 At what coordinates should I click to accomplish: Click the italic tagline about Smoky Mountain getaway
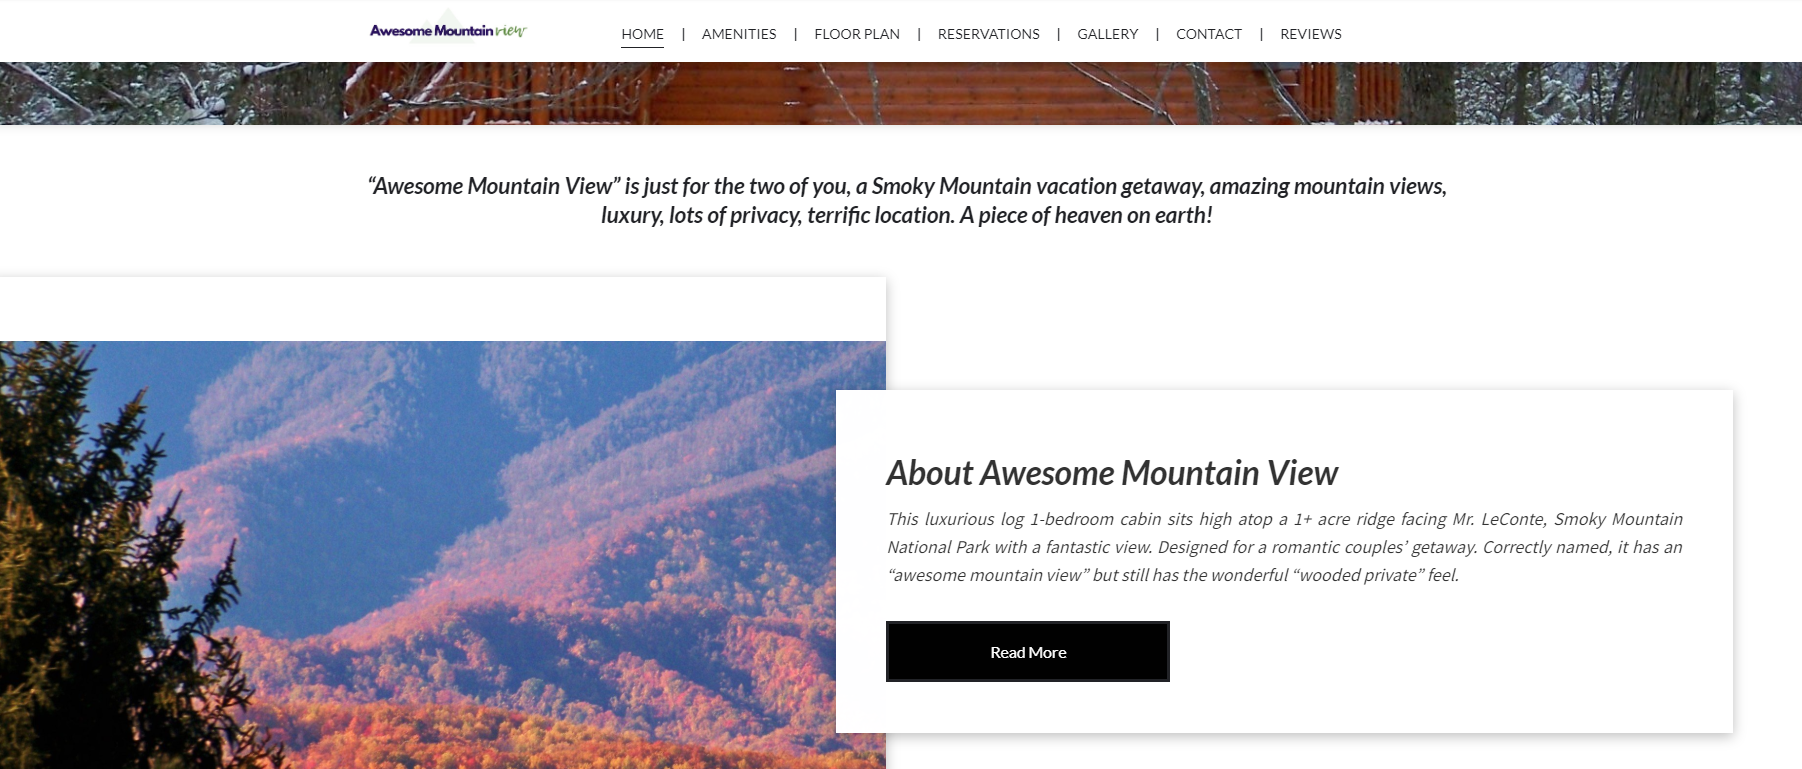click(907, 200)
